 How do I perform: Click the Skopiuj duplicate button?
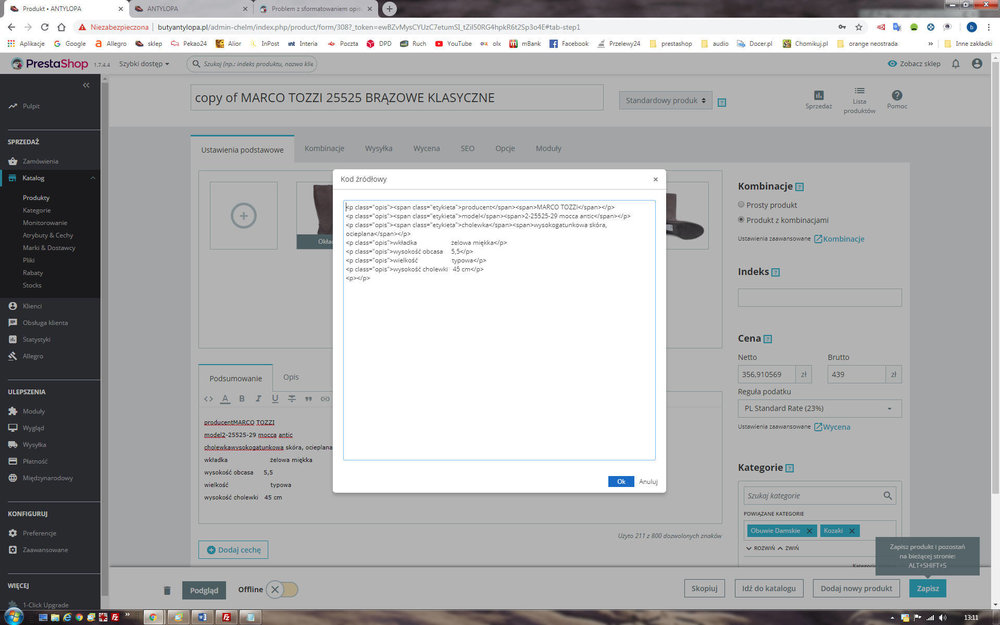click(x=704, y=588)
